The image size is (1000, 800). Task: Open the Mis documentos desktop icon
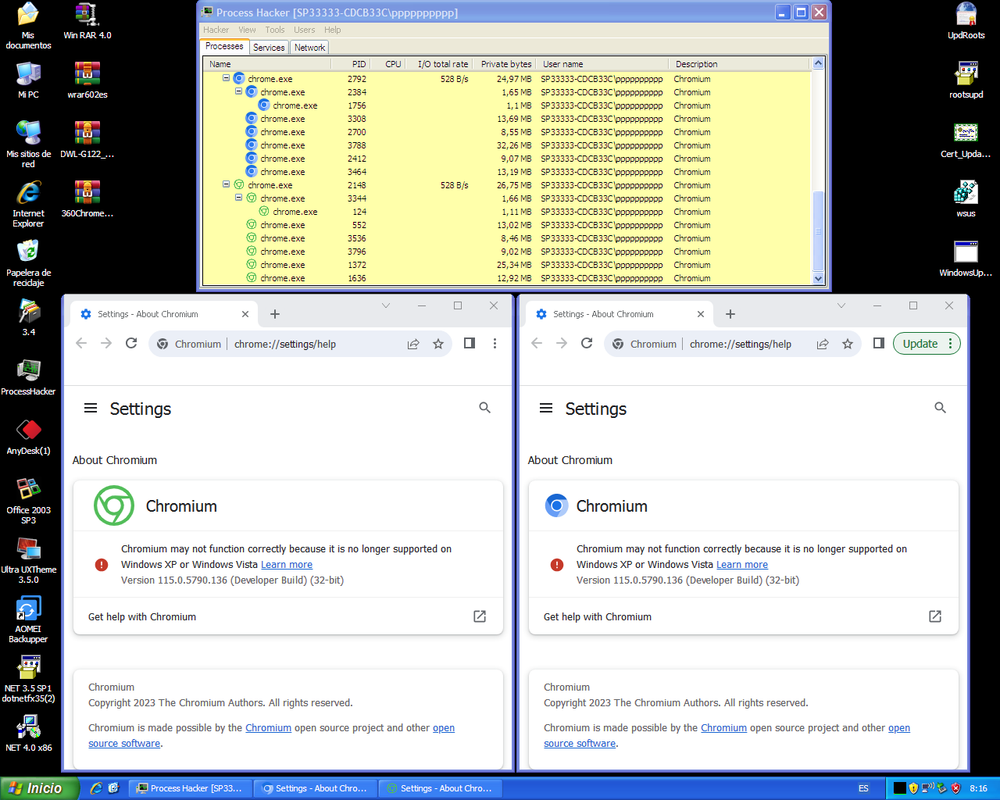coord(28,26)
